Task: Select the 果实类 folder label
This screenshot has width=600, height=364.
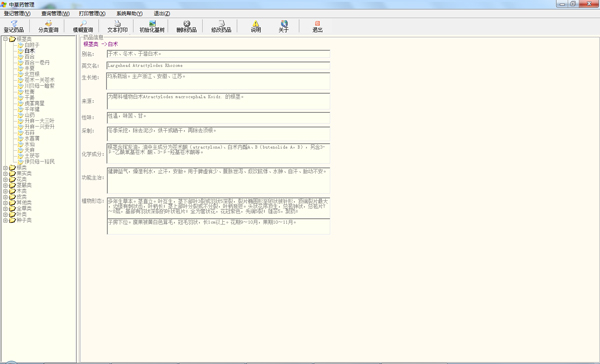Action: [x=24, y=173]
